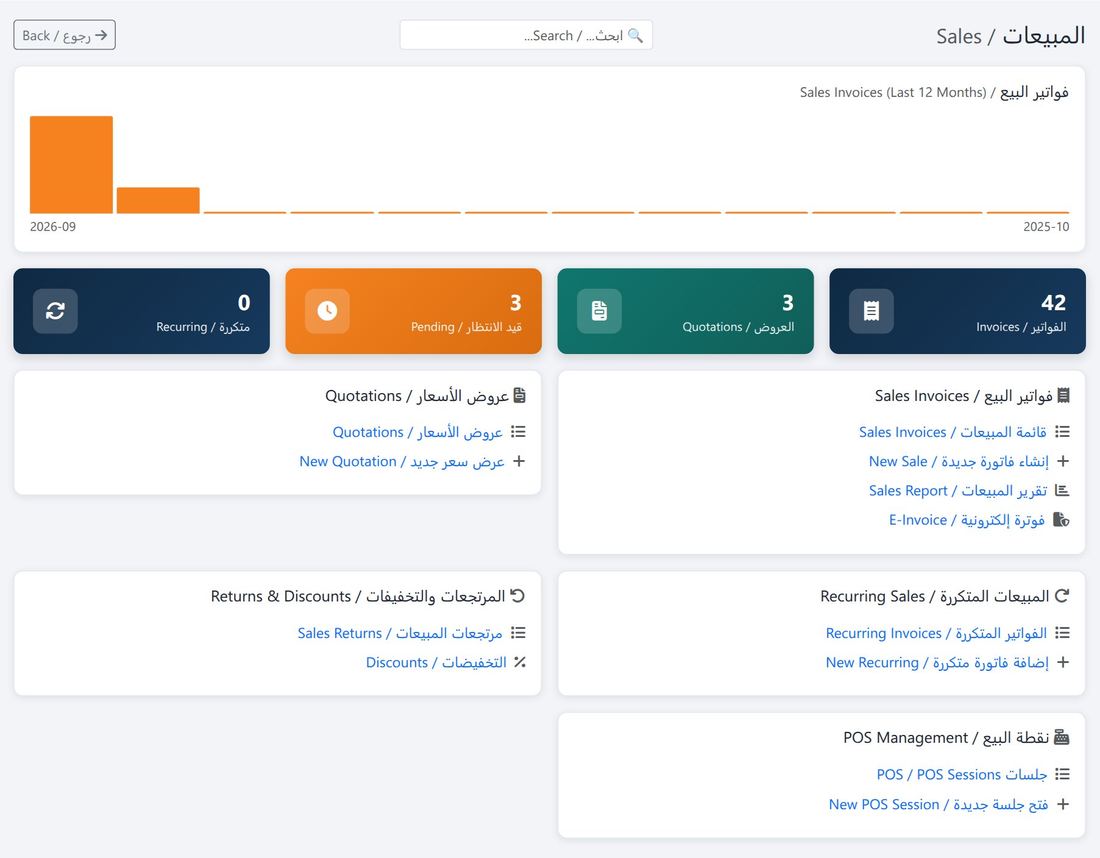Click the Recurring card sync icon
1100x858 pixels.
tap(55, 311)
